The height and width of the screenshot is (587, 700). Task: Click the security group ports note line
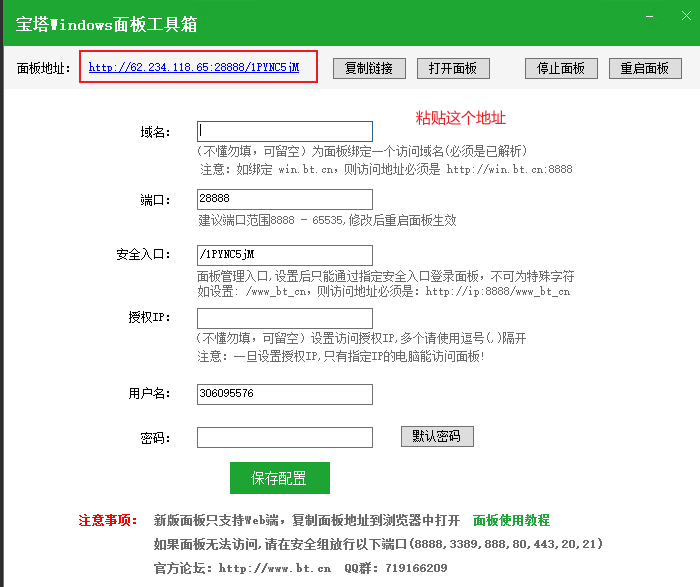378,544
